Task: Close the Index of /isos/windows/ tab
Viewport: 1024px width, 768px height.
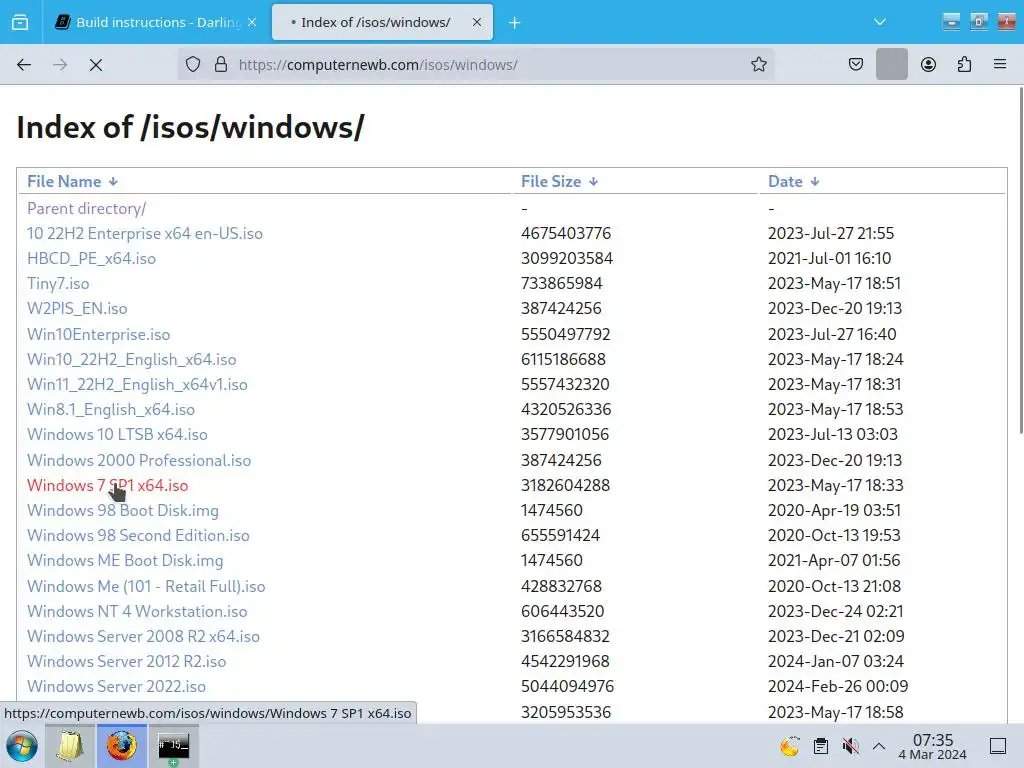Action: pos(477,22)
